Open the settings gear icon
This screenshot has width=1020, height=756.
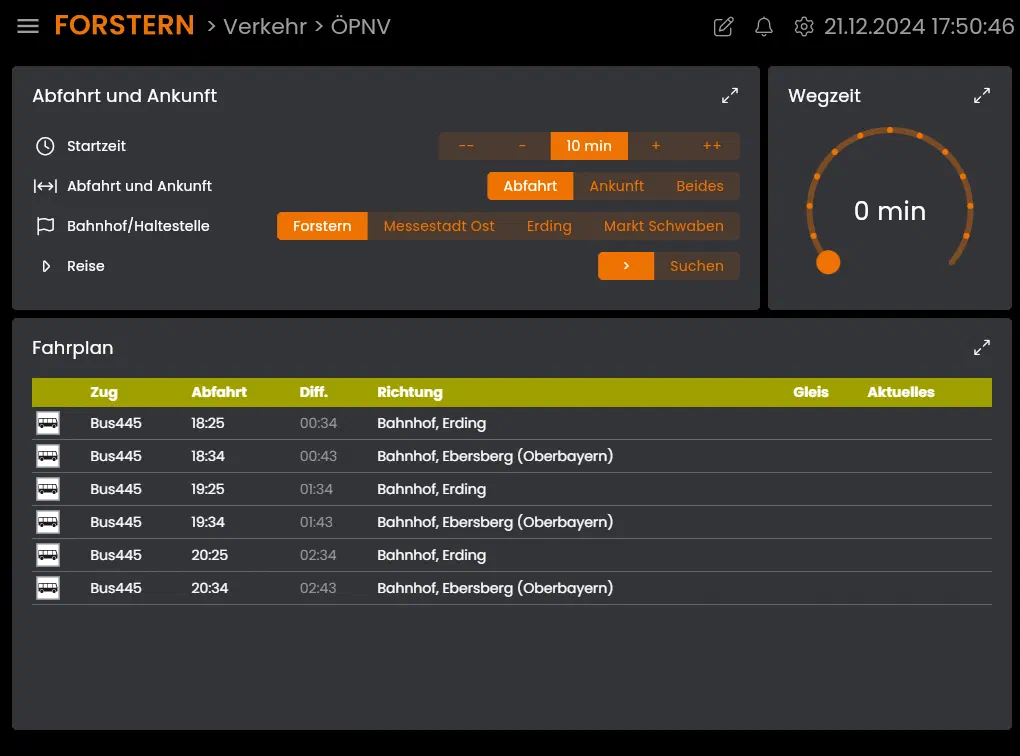pyautogui.click(x=804, y=27)
